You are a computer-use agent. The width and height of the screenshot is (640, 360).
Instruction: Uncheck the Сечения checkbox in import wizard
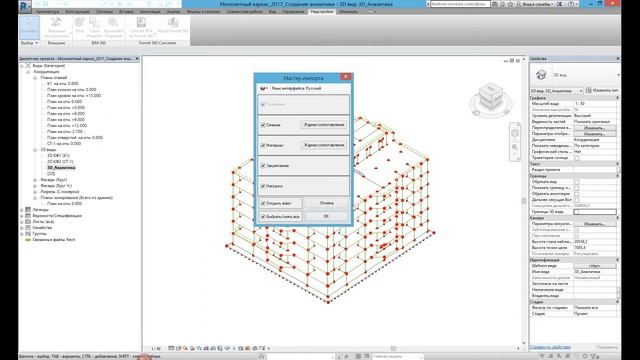click(x=263, y=125)
